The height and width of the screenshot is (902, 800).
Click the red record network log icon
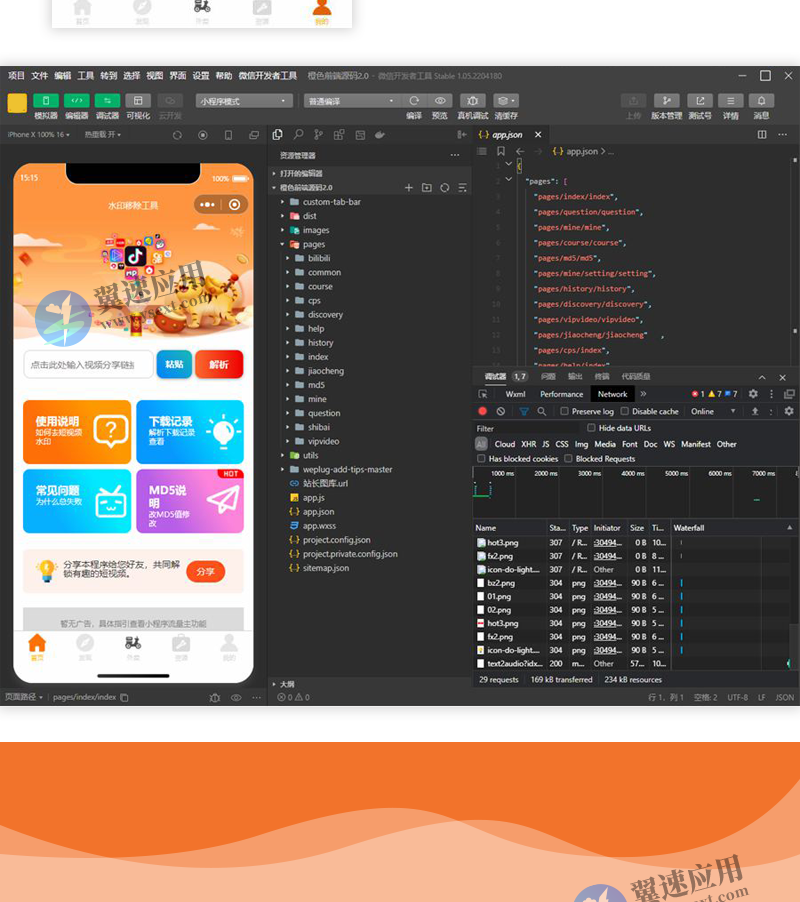[483, 411]
